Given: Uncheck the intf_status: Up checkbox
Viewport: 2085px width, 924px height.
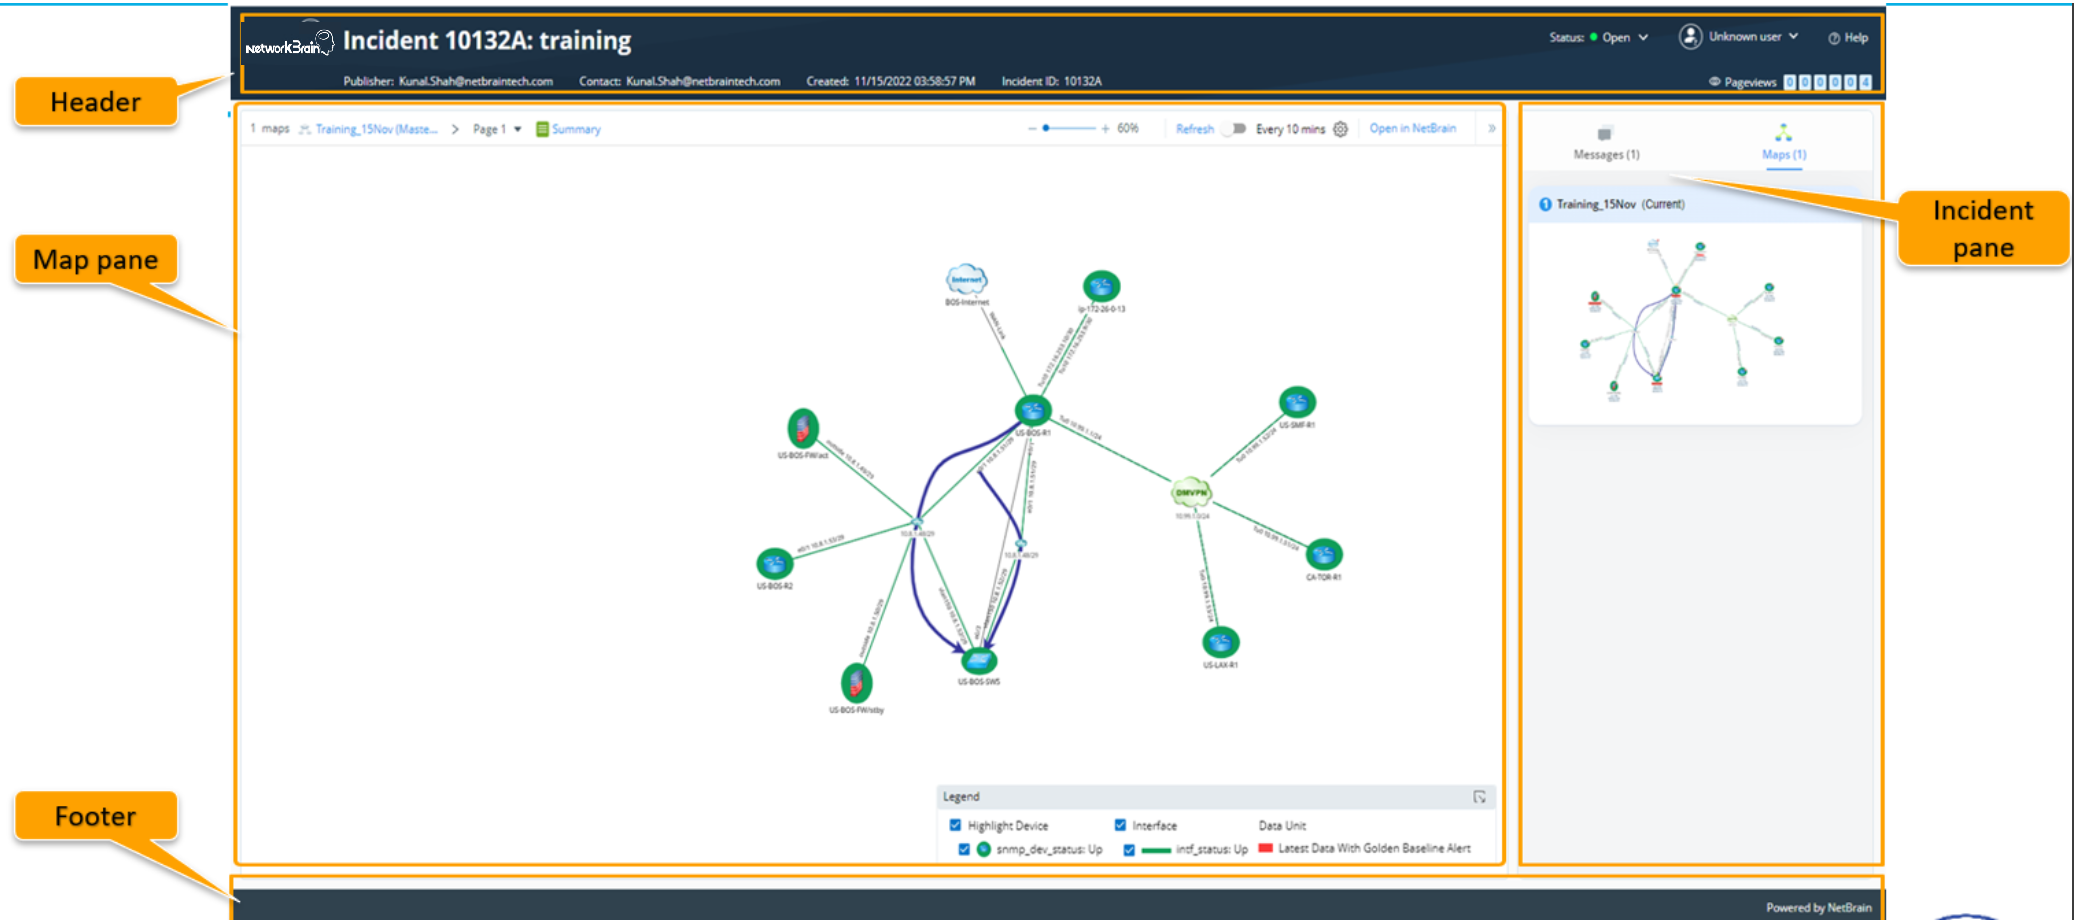Looking at the screenshot, I should (x=1129, y=850).
